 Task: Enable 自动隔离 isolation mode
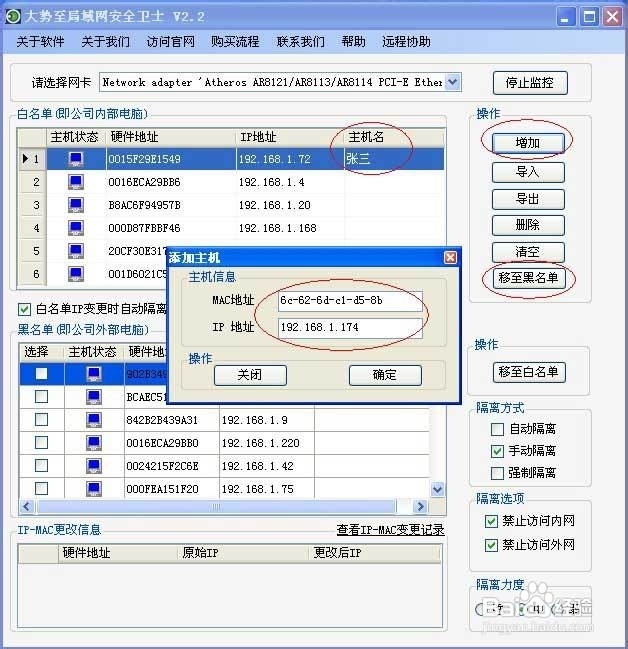point(497,429)
